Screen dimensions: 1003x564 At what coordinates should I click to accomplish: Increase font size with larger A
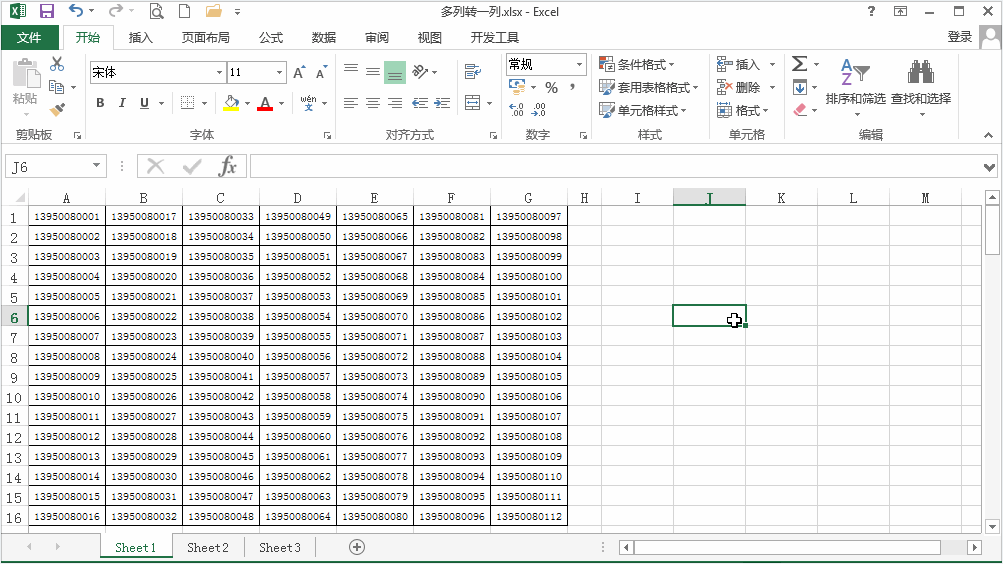pos(299,72)
